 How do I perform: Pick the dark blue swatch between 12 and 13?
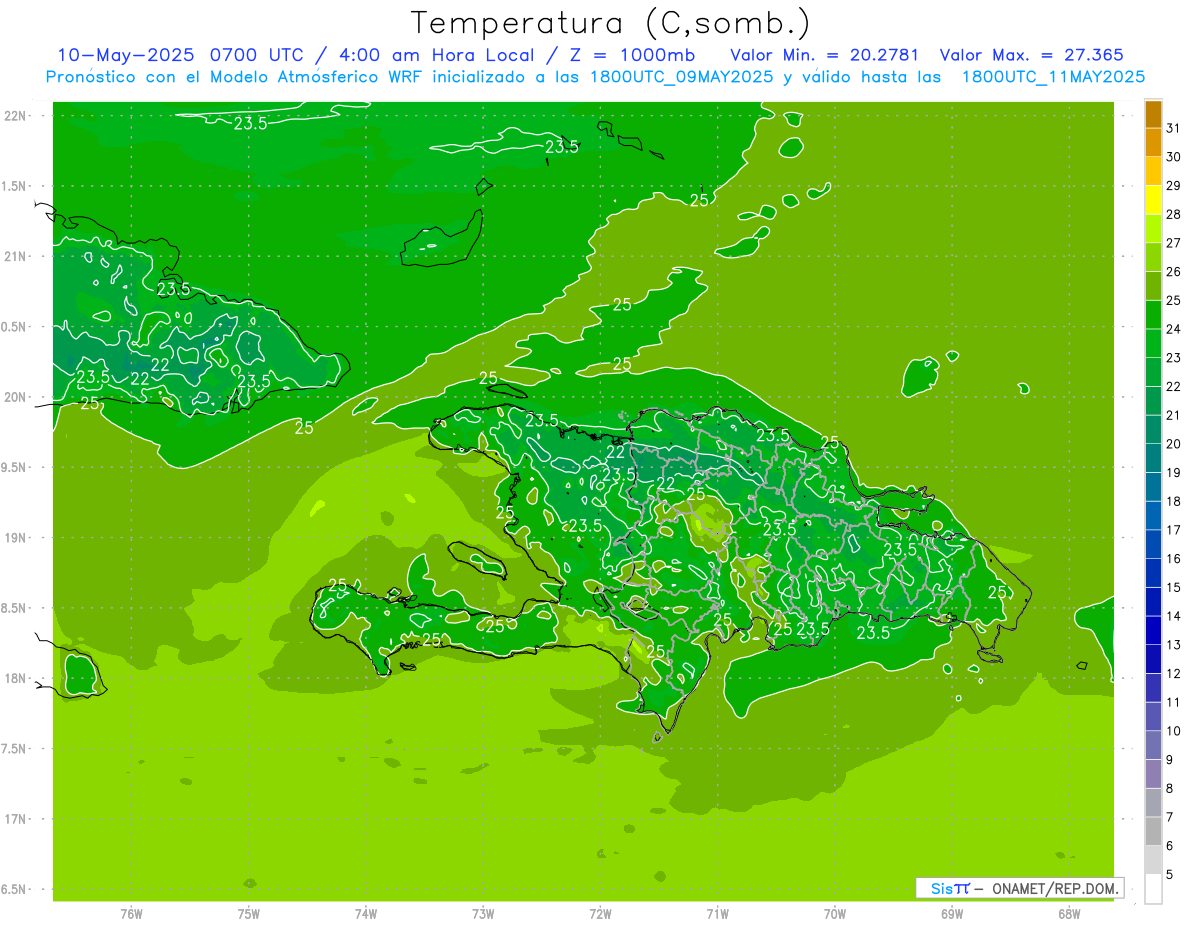tap(1153, 659)
